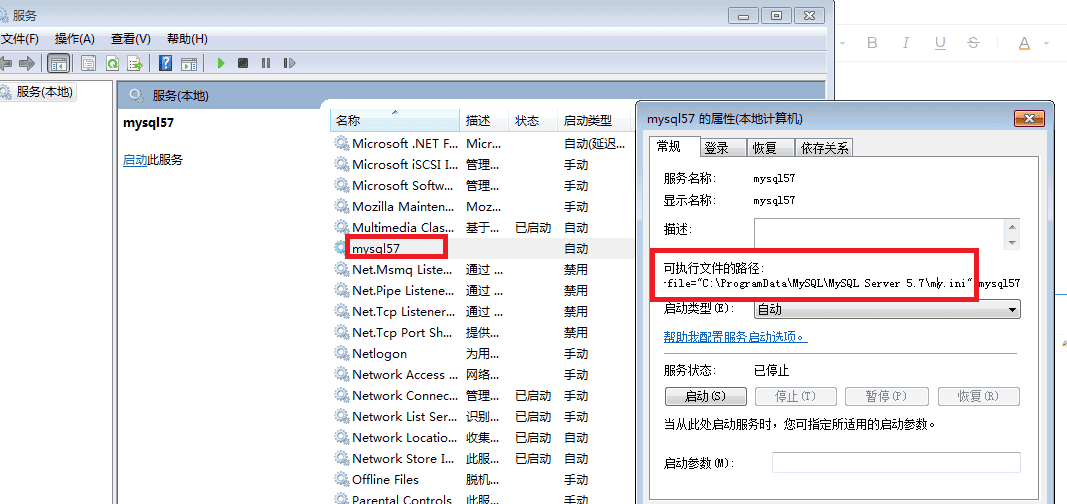
Task: Click the gear icon beside Offline Files
Action: pyautogui.click(x=341, y=479)
